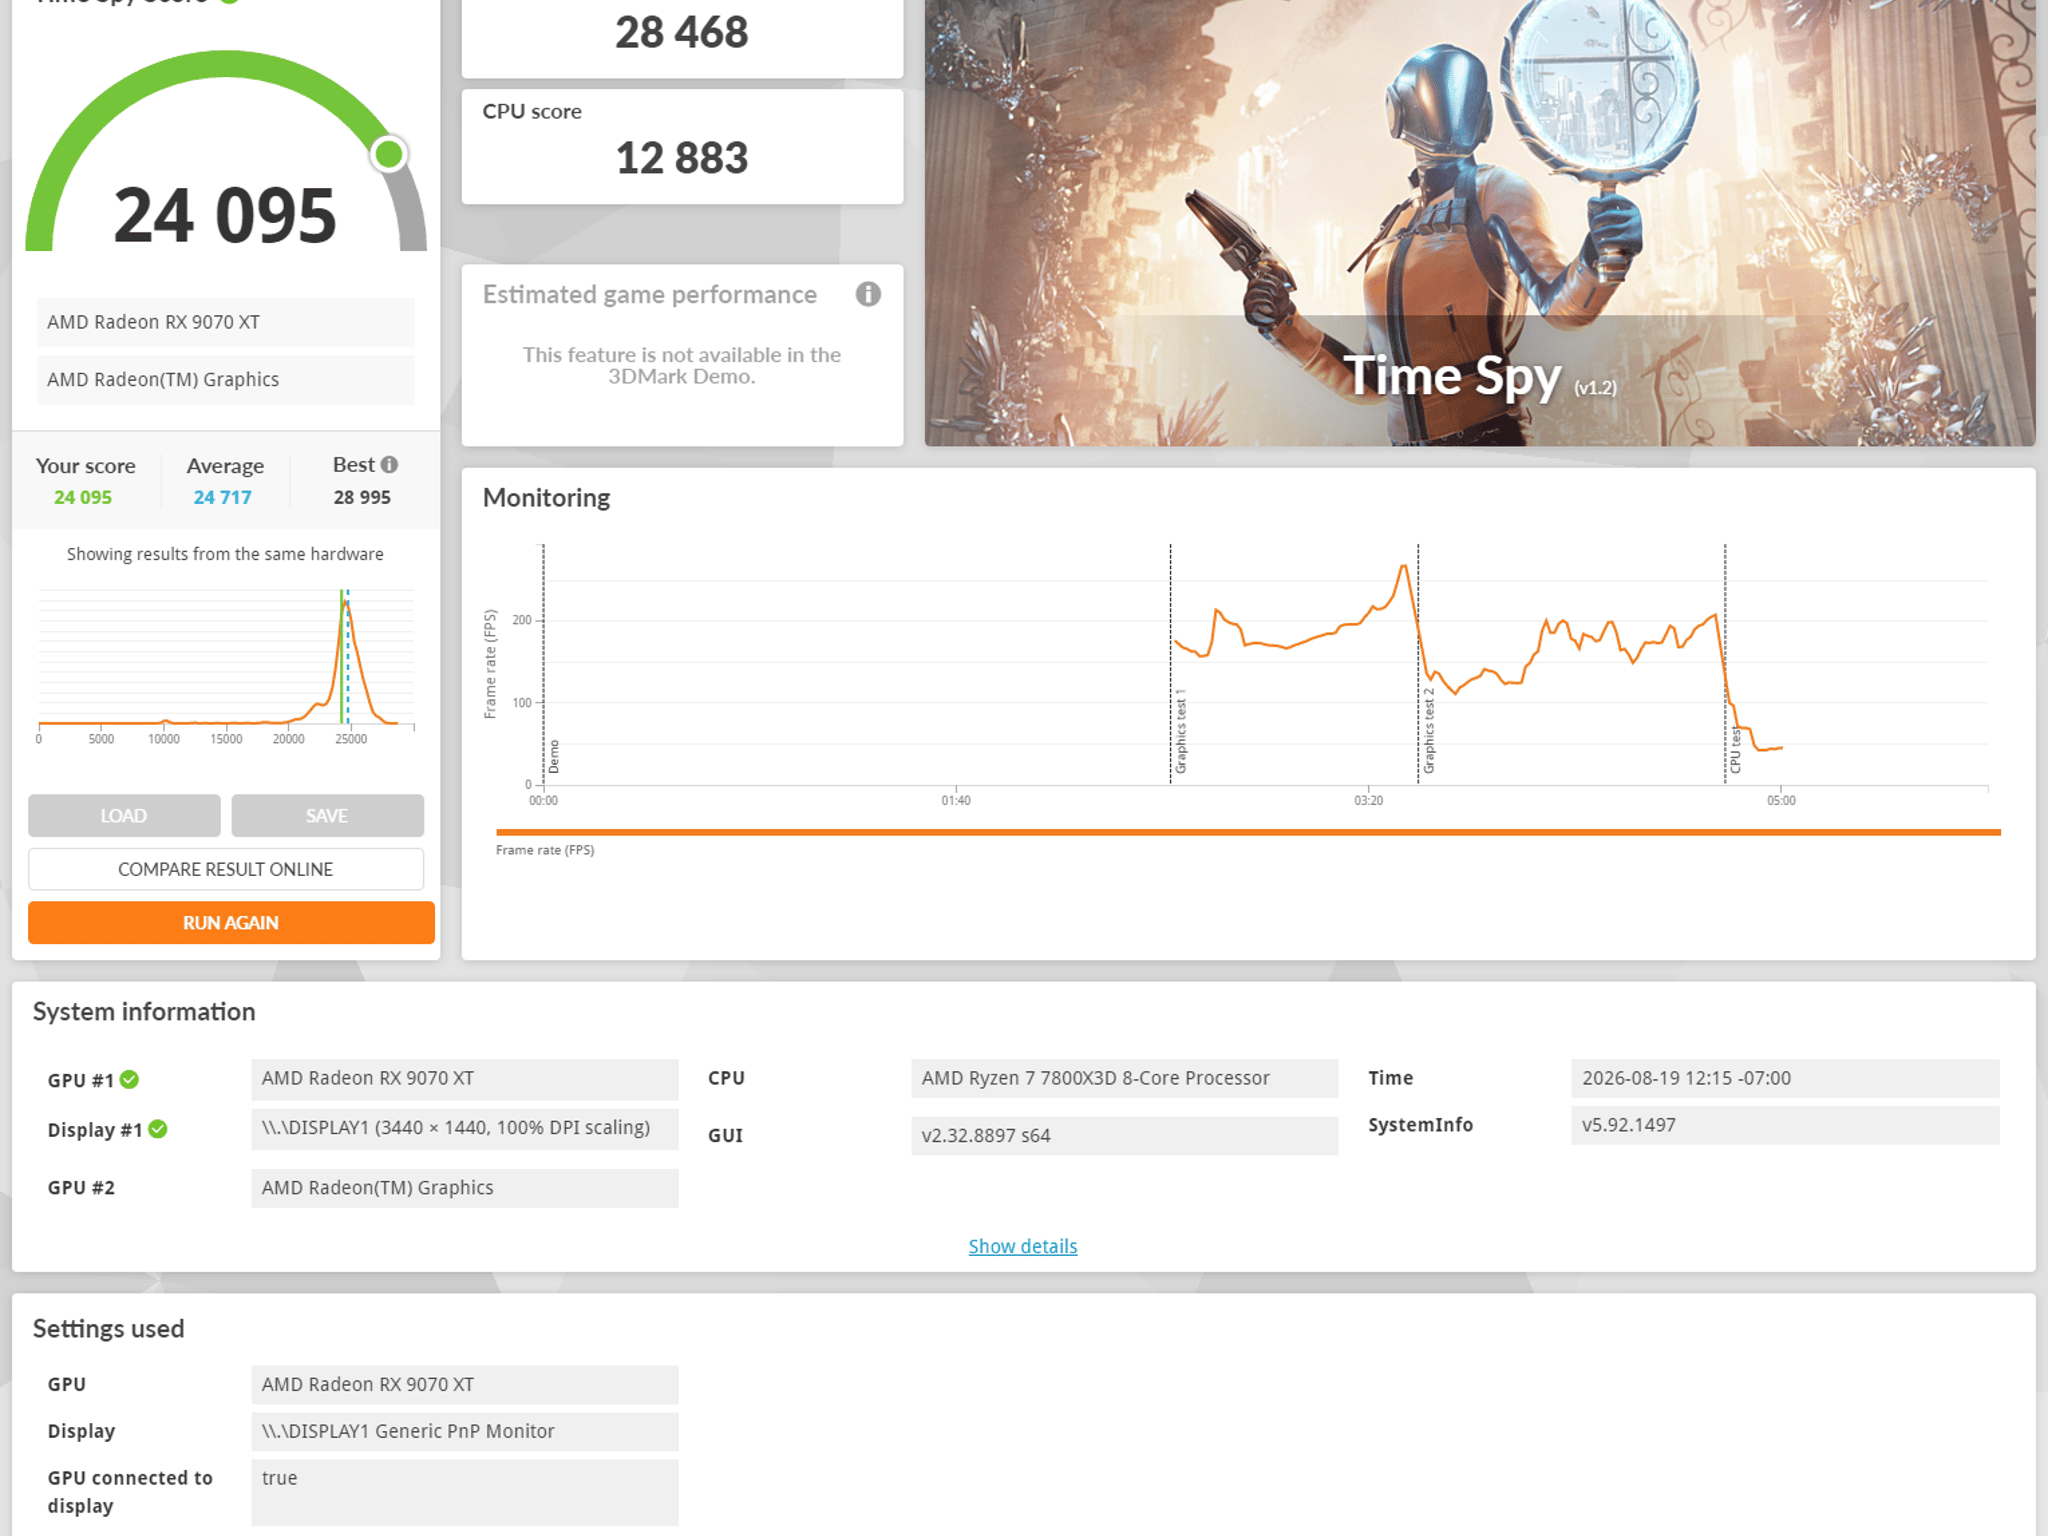Viewport: 2048px width, 1536px height.
Task: Click the Average score 24 717
Action: pos(222,497)
